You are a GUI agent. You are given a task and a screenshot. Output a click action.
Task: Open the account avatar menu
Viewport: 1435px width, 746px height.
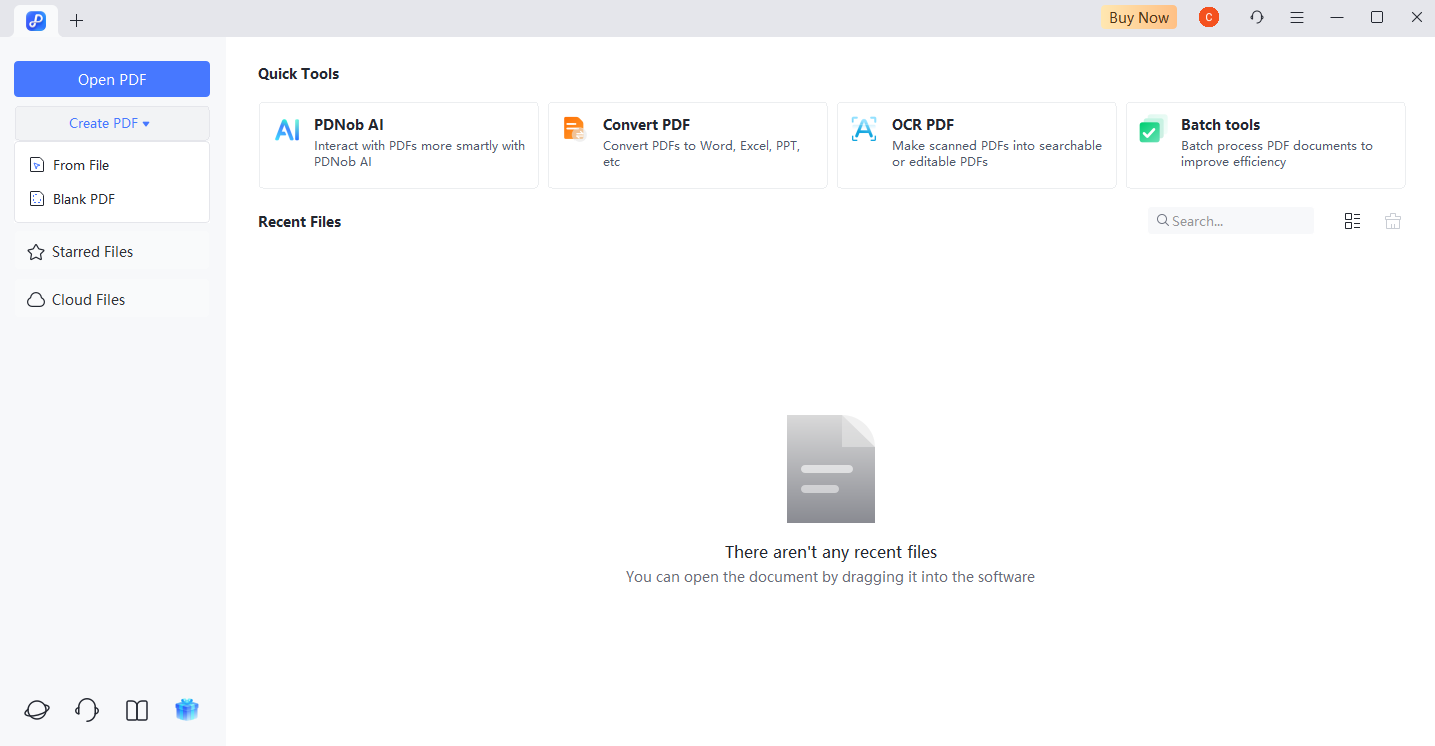coord(1208,17)
